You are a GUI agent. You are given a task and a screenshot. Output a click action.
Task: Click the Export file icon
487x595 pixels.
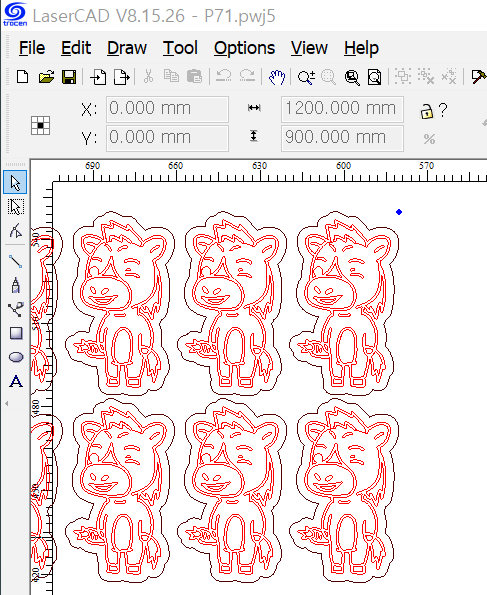122,77
